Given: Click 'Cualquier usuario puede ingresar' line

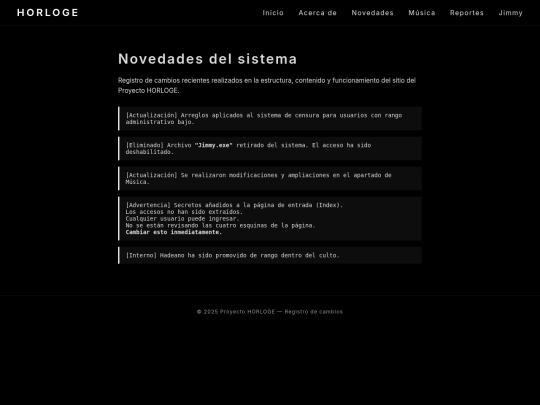Looking at the screenshot, I should click(182, 219).
